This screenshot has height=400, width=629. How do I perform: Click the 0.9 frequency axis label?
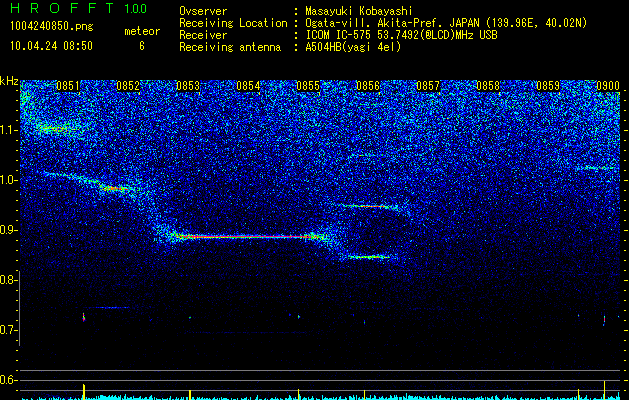click(7, 230)
